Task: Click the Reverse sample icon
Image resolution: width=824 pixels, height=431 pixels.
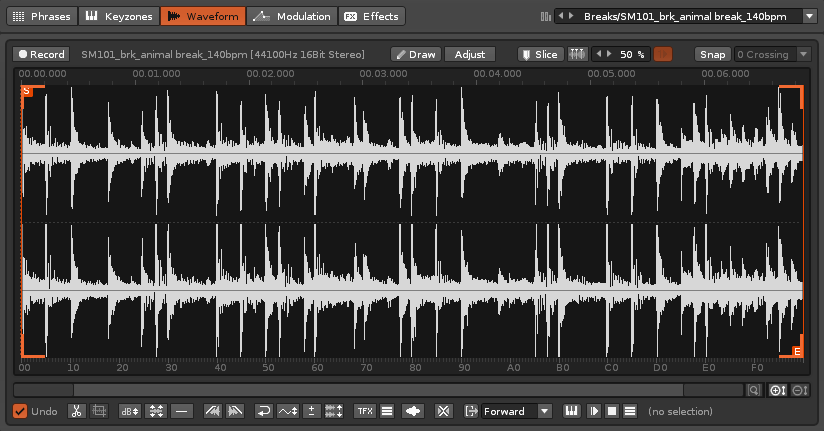Action: 264,411
